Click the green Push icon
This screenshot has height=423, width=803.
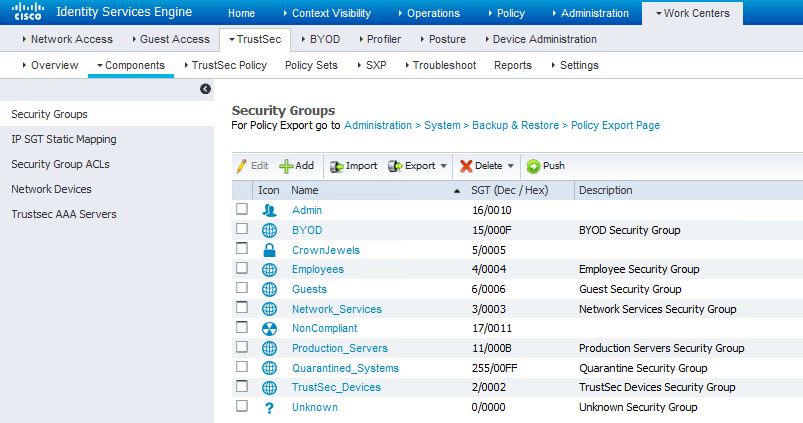pyautogui.click(x=534, y=166)
